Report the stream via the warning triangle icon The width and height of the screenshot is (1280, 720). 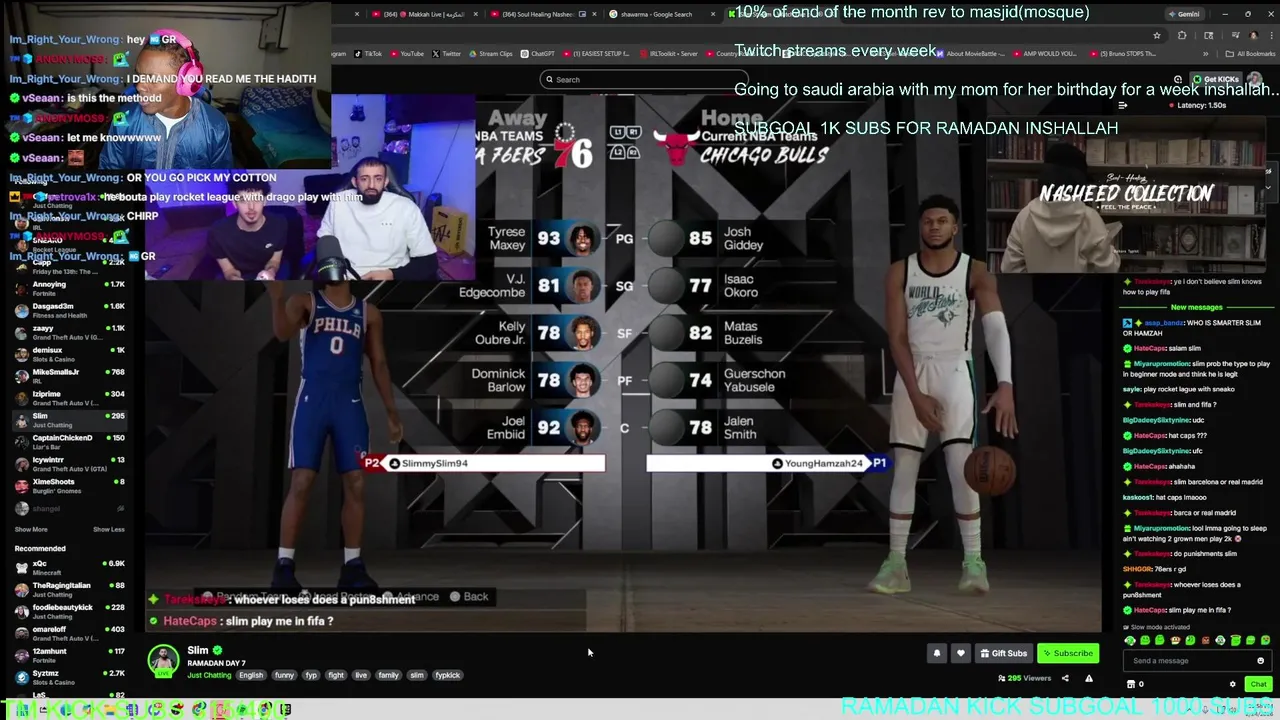coord(1089,678)
